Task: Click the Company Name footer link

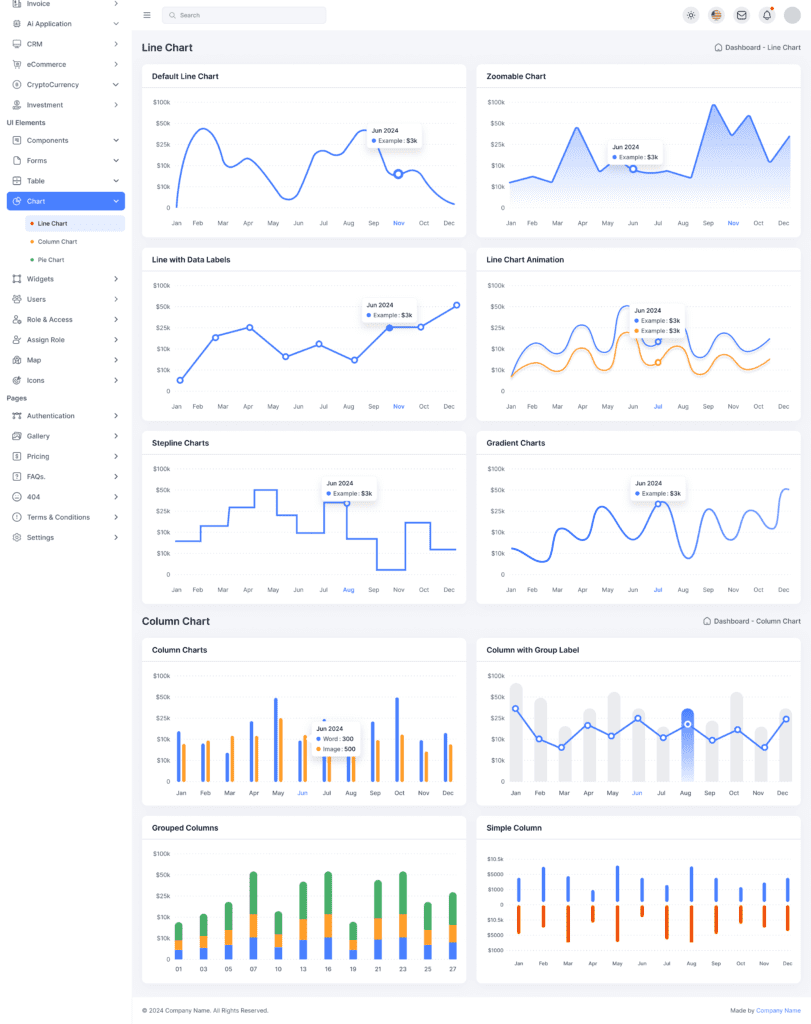Action: [778, 1010]
